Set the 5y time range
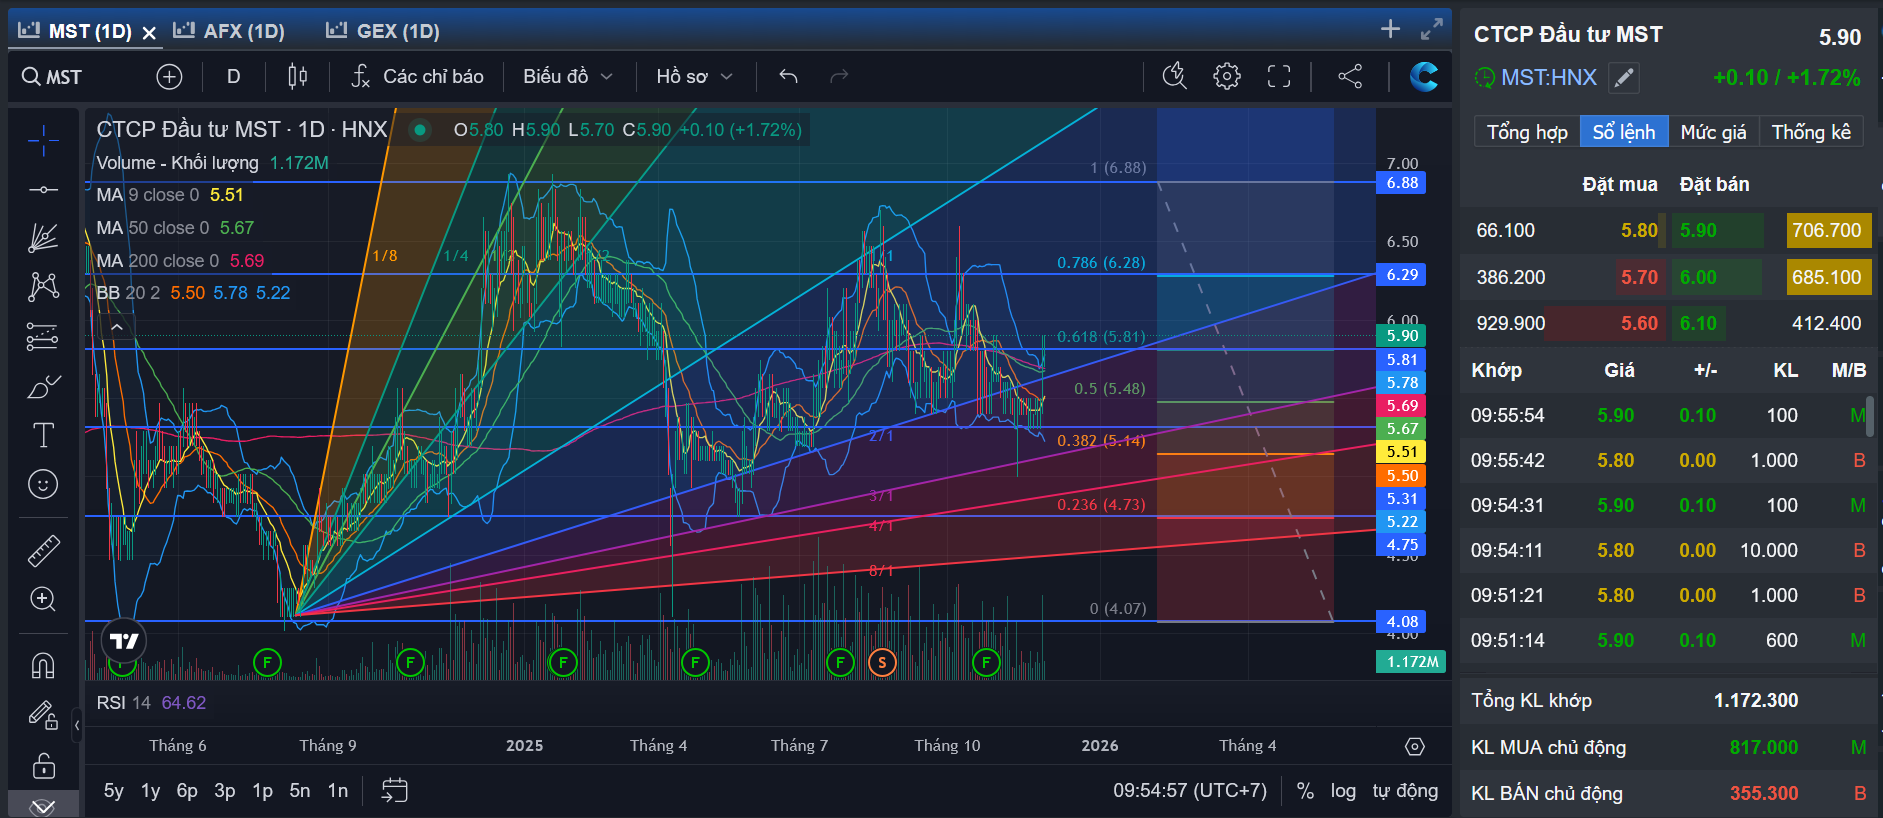1883x818 pixels. click(x=114, y=791)
